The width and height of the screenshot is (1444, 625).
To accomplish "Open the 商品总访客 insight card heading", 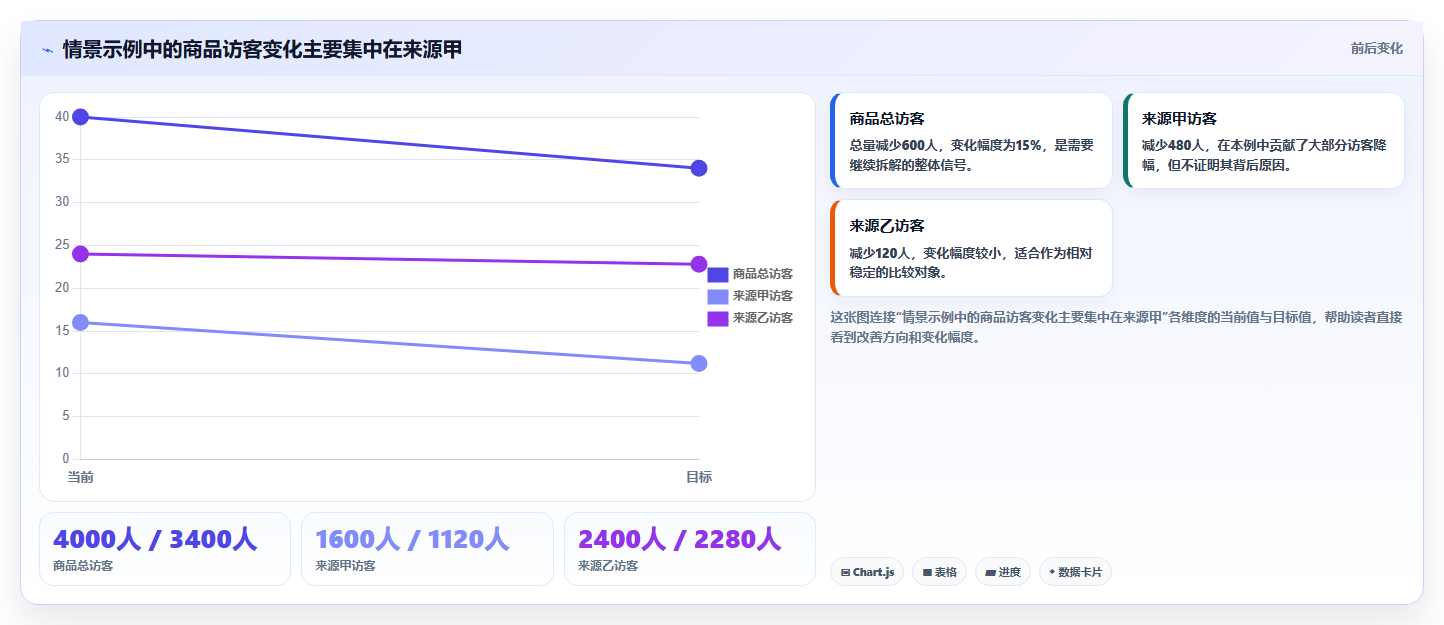I will coord(887,119).
